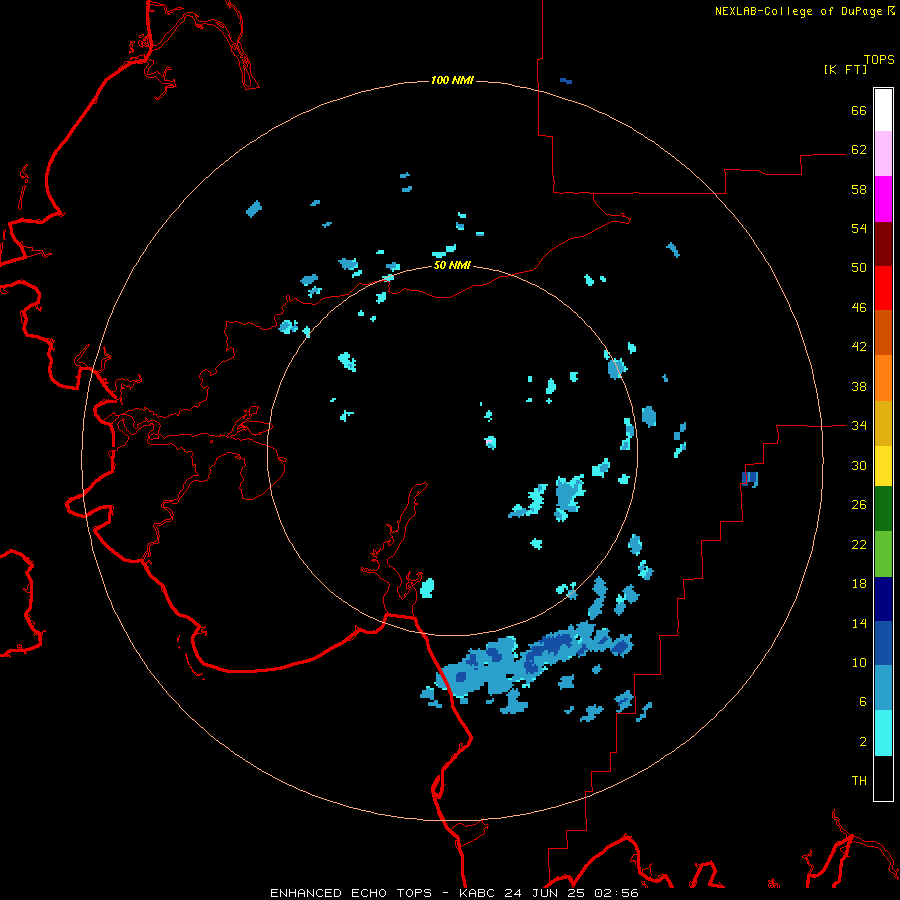Select the yellow swatch beside 30

click(x=883, y=466)
